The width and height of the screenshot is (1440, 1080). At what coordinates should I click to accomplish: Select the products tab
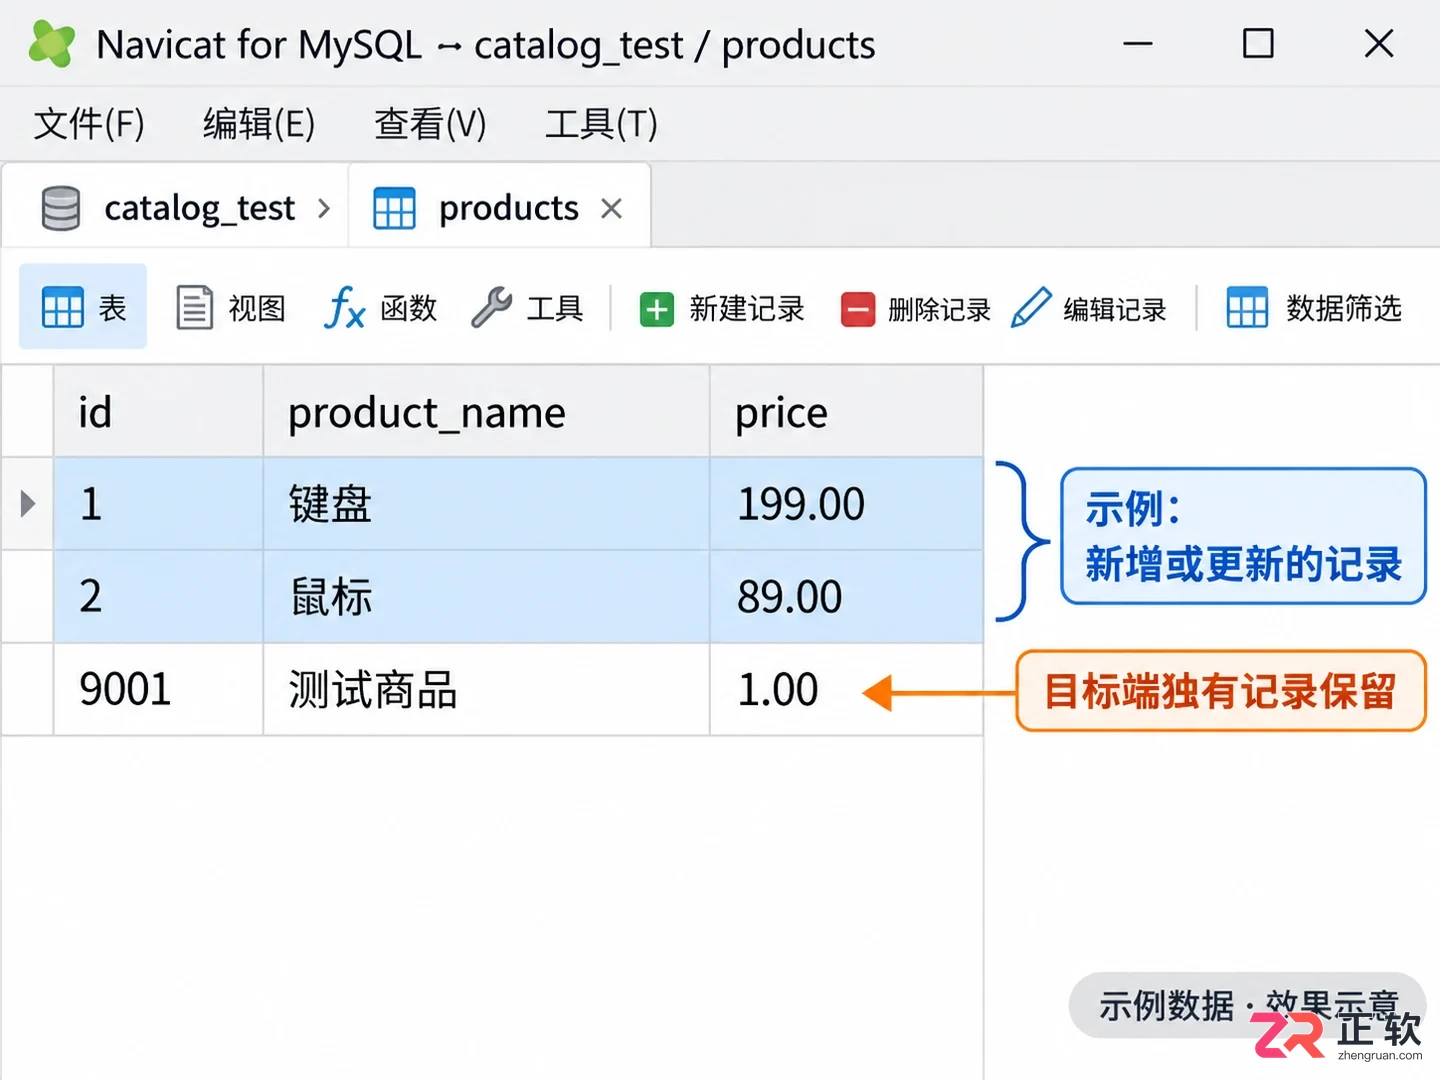coord(499,207)
